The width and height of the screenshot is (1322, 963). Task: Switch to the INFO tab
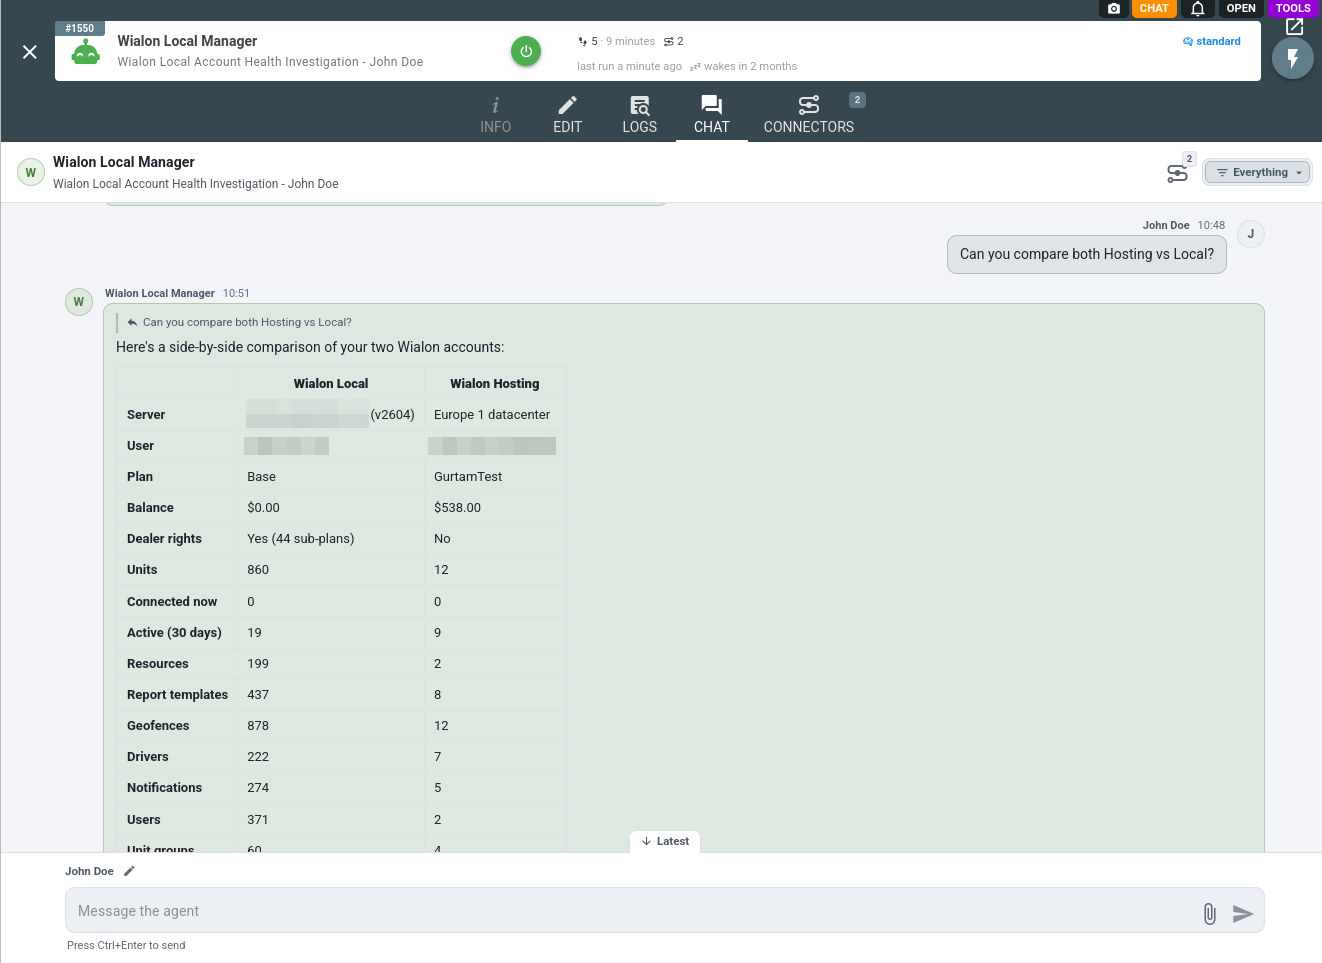coord(495,115)
